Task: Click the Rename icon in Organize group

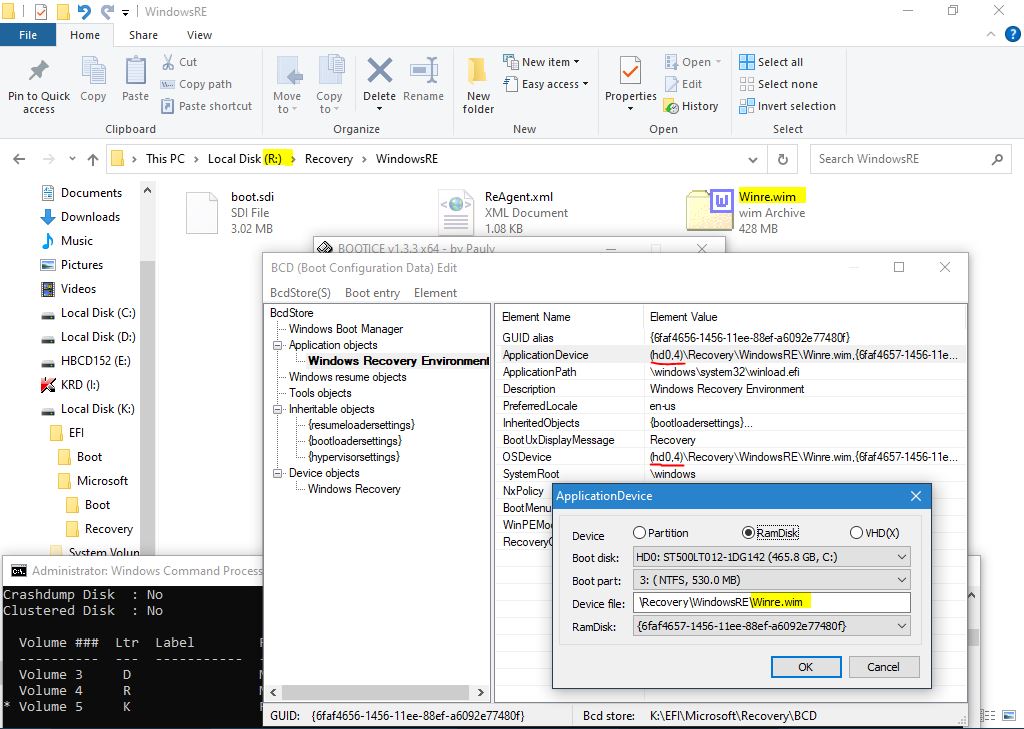Action: pyautogui.click(x=423, y=73)
